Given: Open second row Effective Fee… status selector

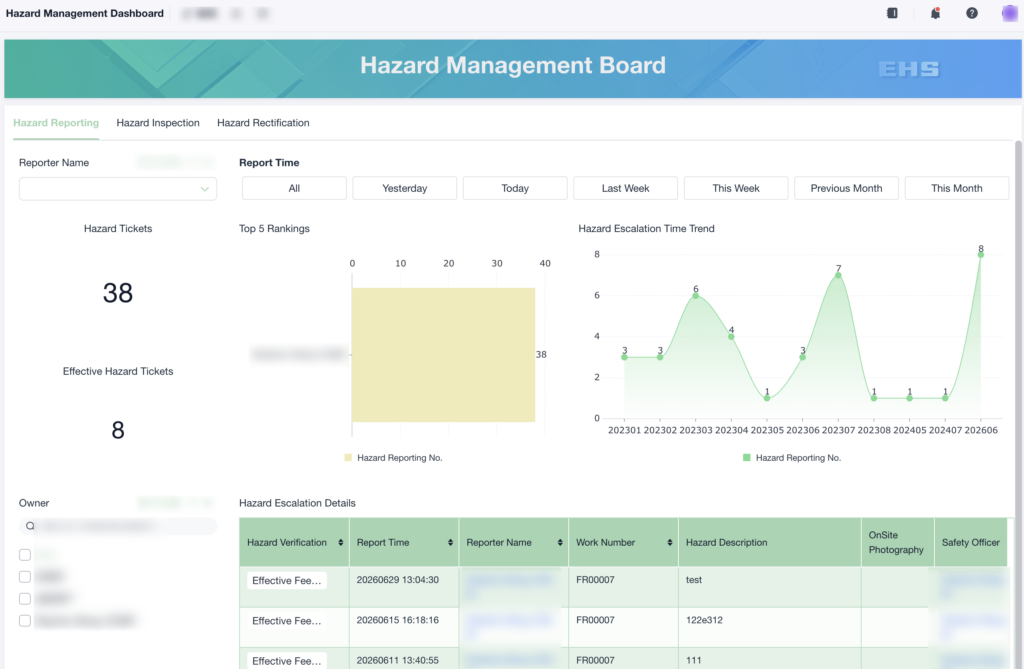Looking at the screenshot, I should click(x=287, y=621).
